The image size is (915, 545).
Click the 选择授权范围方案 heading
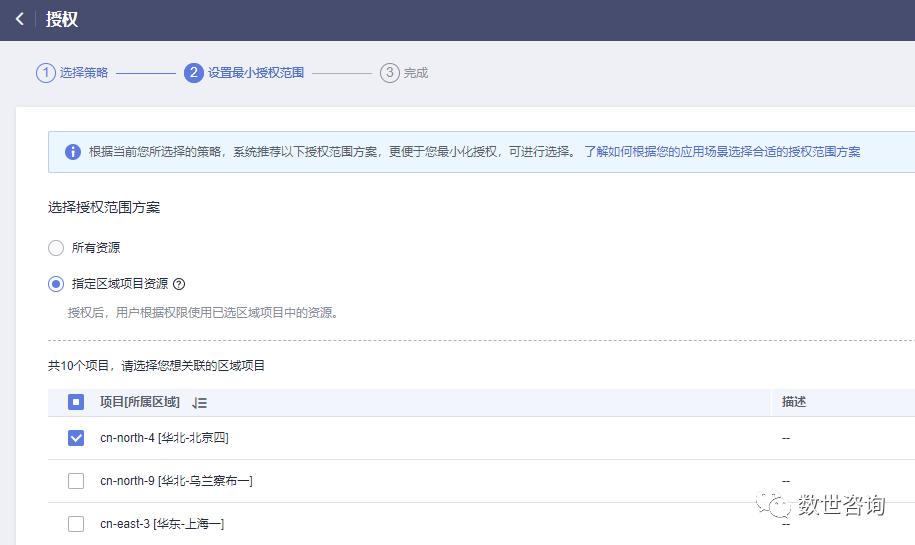(x=104, y=208)
